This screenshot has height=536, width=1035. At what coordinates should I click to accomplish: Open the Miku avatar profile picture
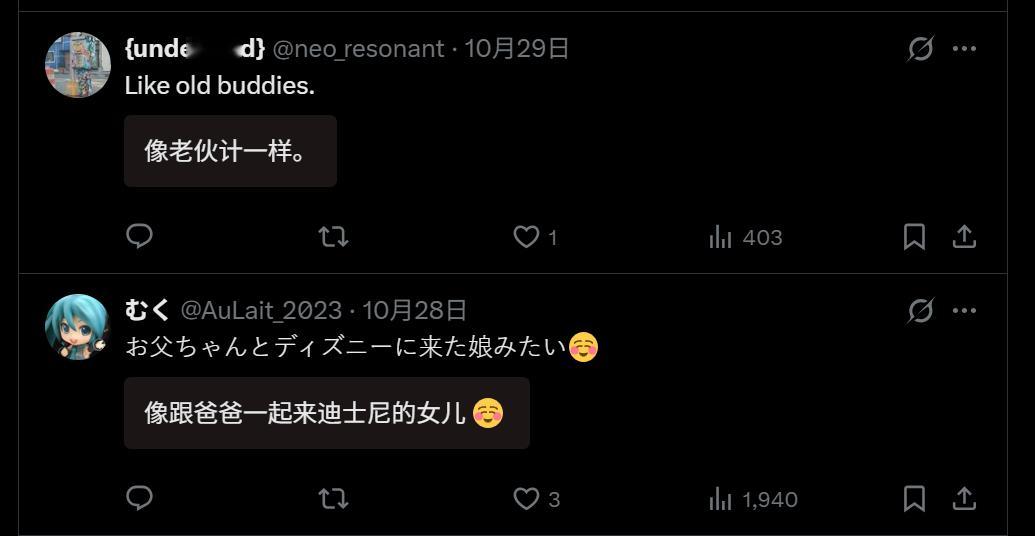(x=78, y=326)
